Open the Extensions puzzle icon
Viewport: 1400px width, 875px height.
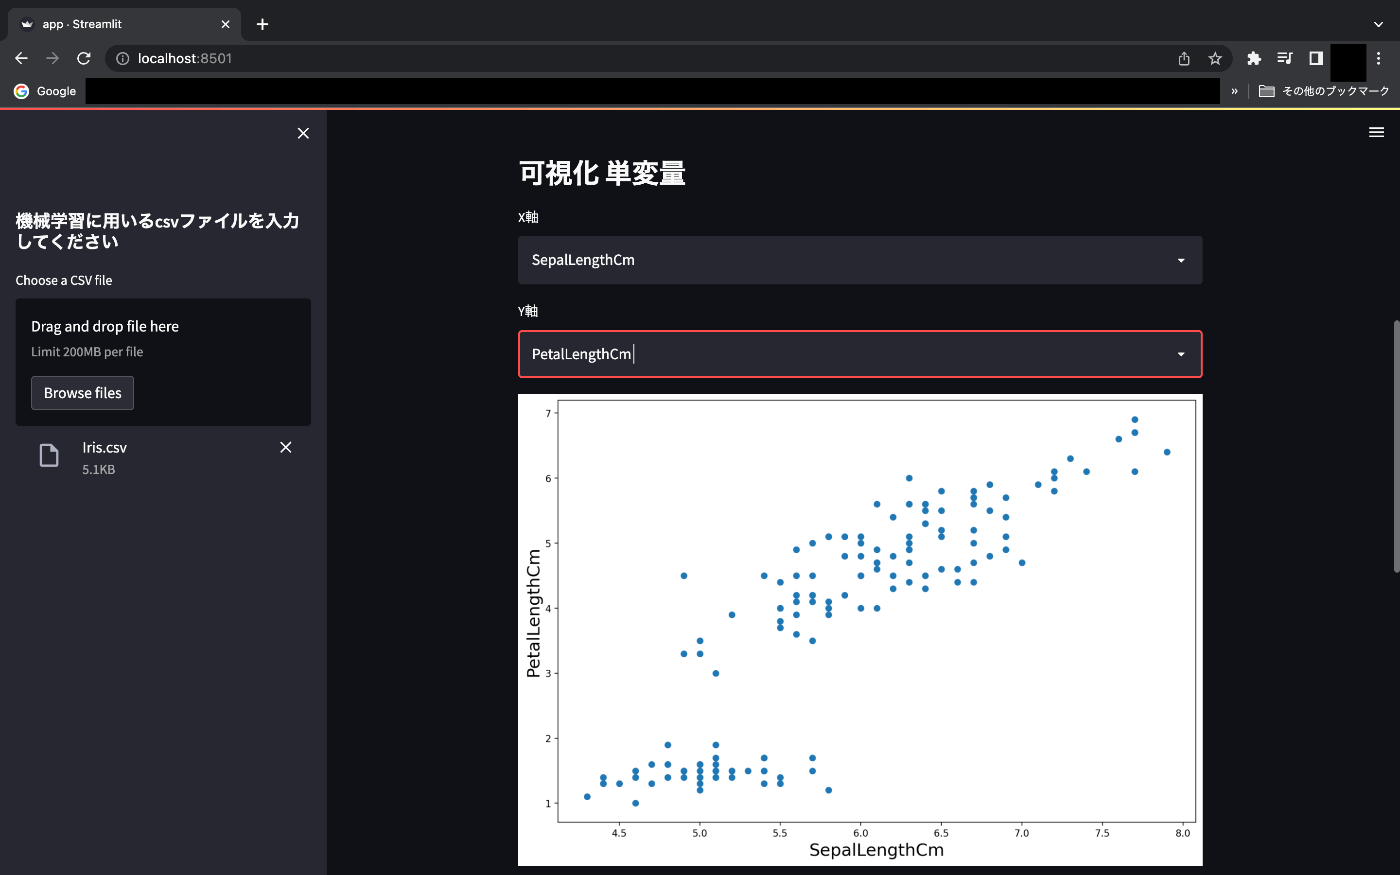point(1254,58)
